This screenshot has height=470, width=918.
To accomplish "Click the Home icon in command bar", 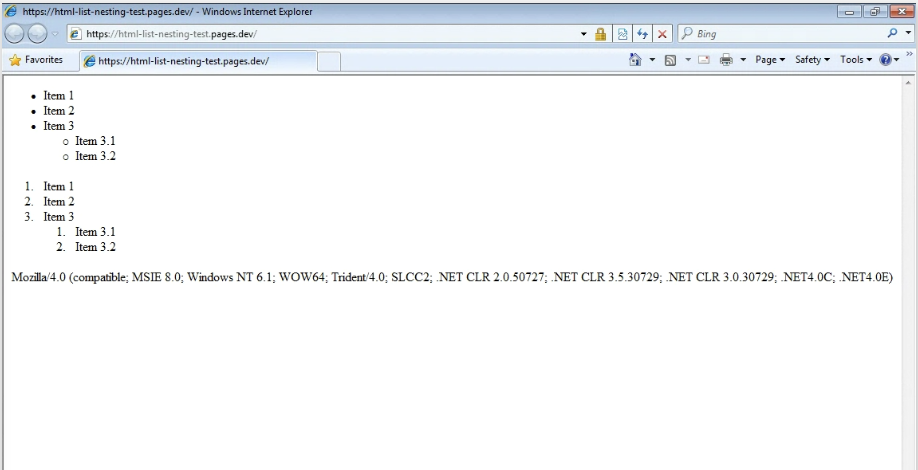I will [635, 60].
